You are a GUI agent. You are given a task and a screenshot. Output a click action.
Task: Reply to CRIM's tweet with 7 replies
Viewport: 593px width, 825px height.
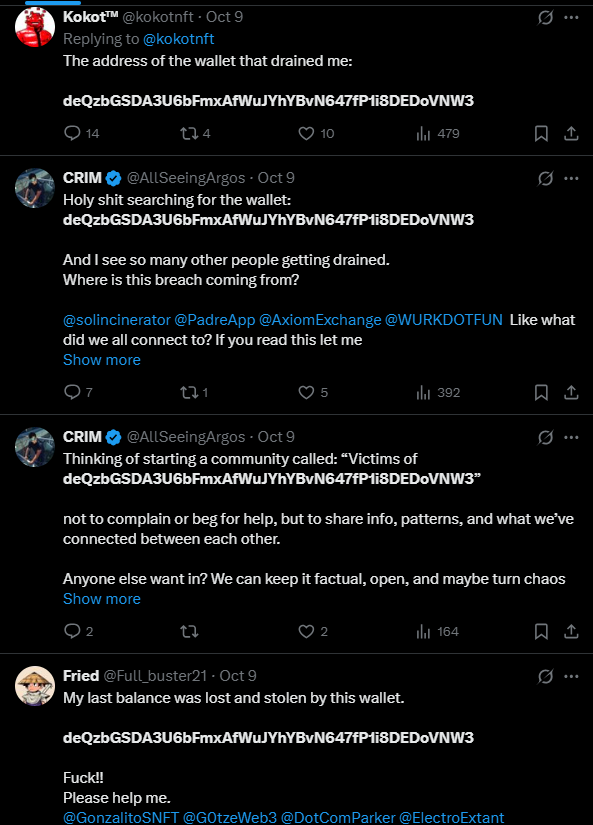pyautogui.click(x=72, y=392)
